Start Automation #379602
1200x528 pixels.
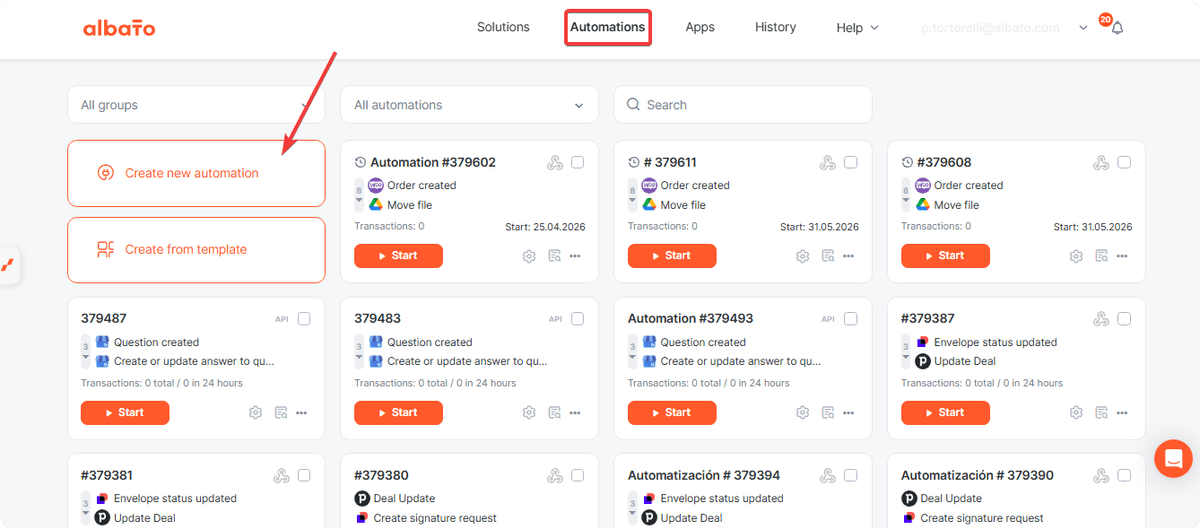pyautogui.click(x=398, y=256)
